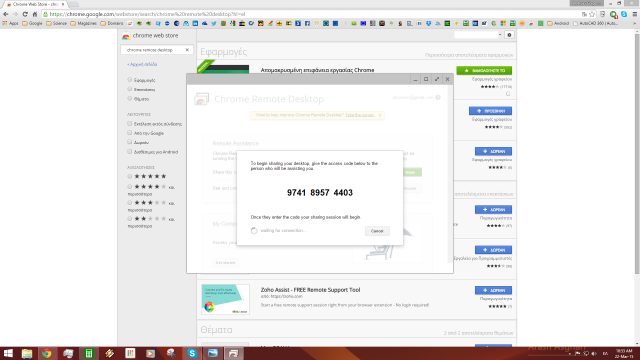Select the Θέματα radio filter
Screen dimensions: 640x360
[130, 99]
